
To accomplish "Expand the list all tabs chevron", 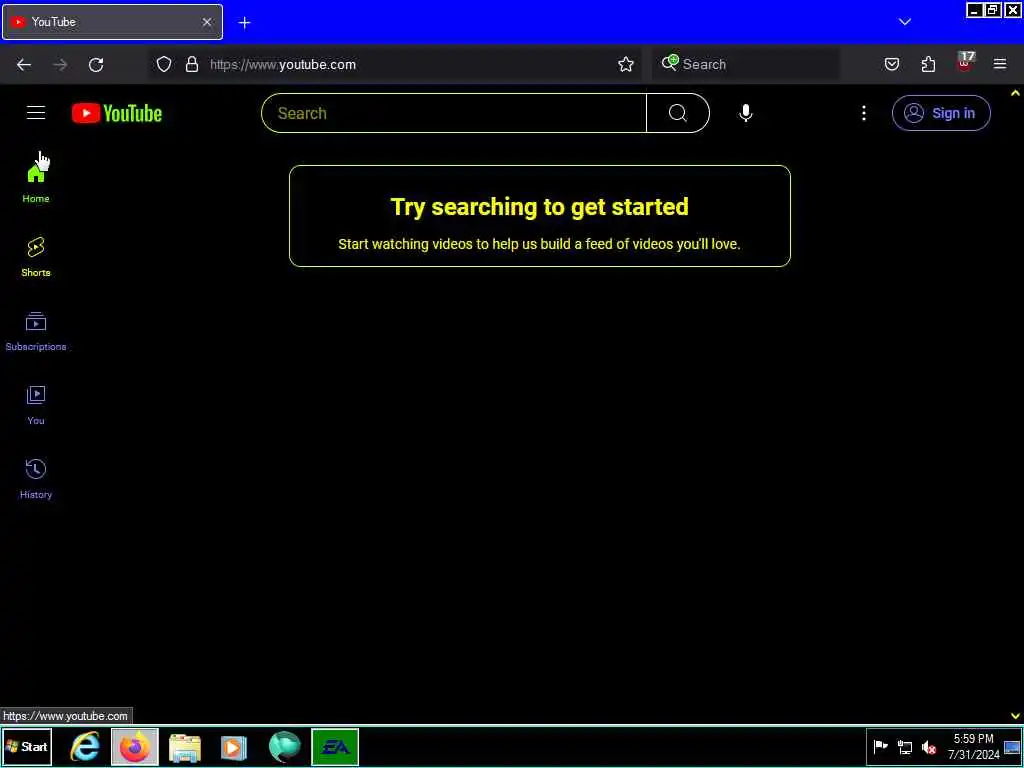I will point(904,22).
